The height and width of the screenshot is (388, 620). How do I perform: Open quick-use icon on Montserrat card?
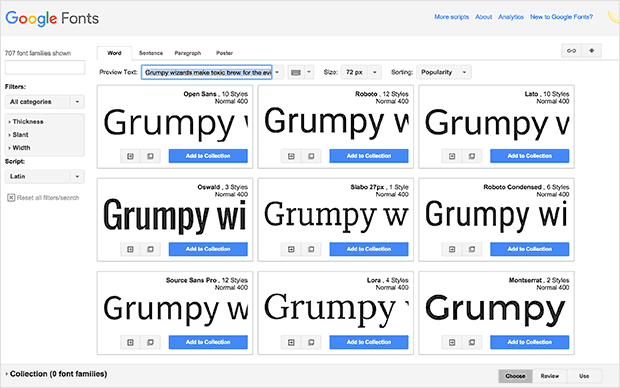click(452, 343)
